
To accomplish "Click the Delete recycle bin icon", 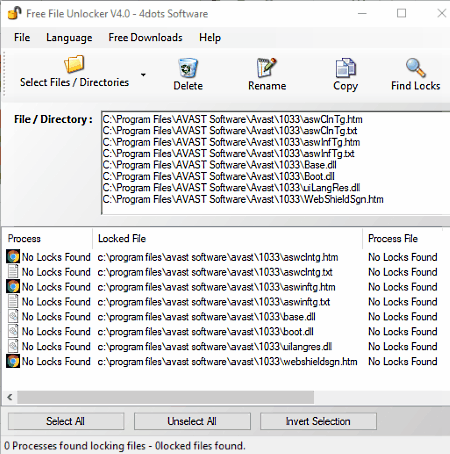I will click(188, 68).
